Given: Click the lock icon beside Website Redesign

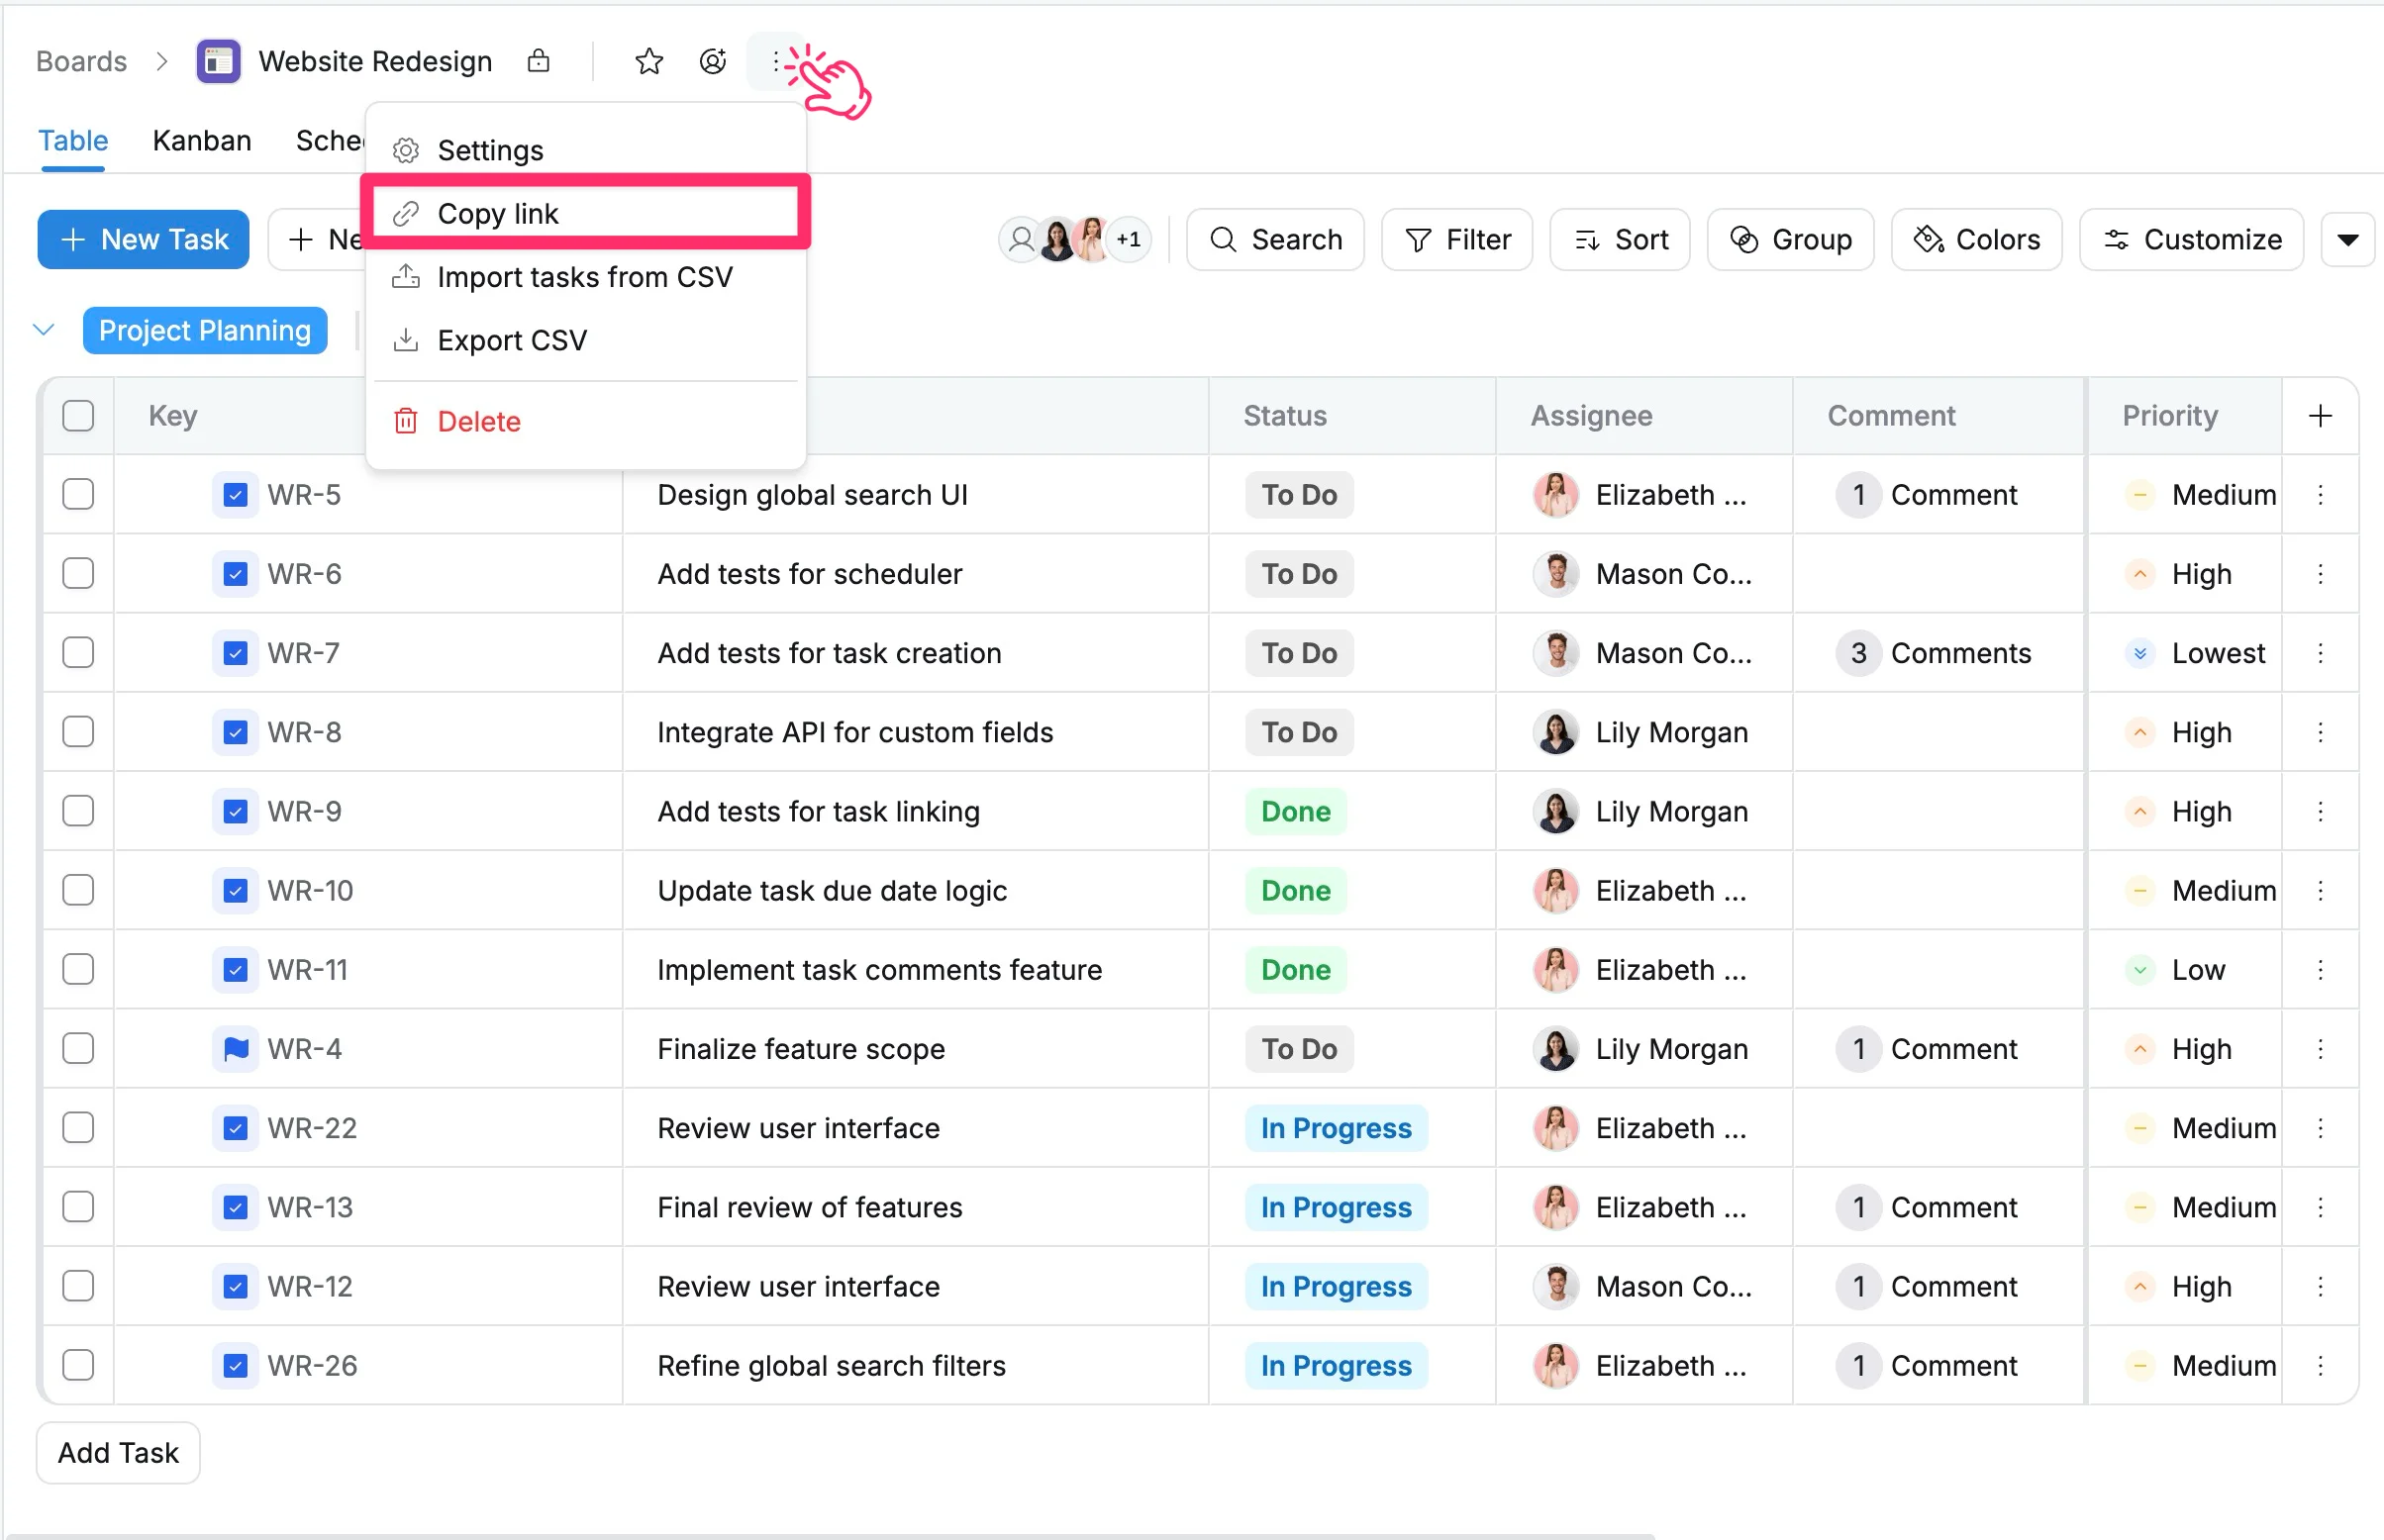Looking at the screenshot, I should pos(538,61).
